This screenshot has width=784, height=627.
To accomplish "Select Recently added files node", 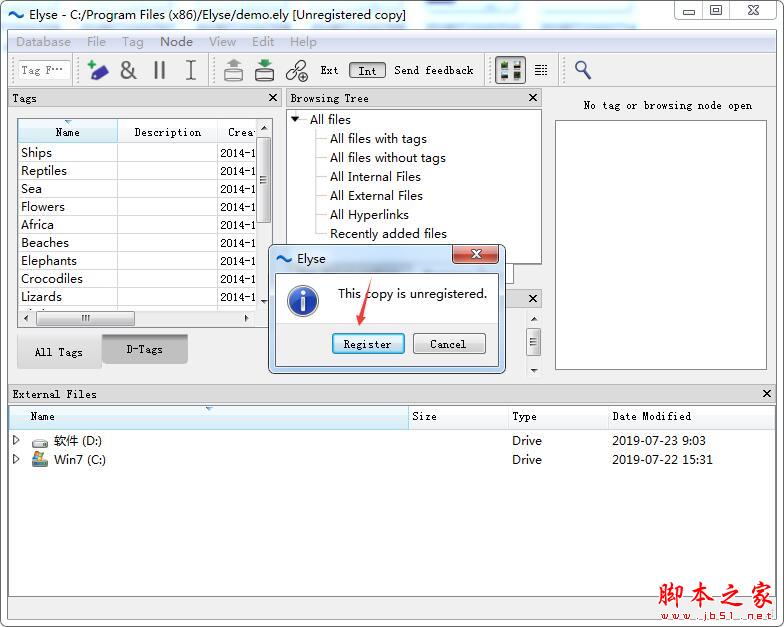I will click(x=388, y=234).
